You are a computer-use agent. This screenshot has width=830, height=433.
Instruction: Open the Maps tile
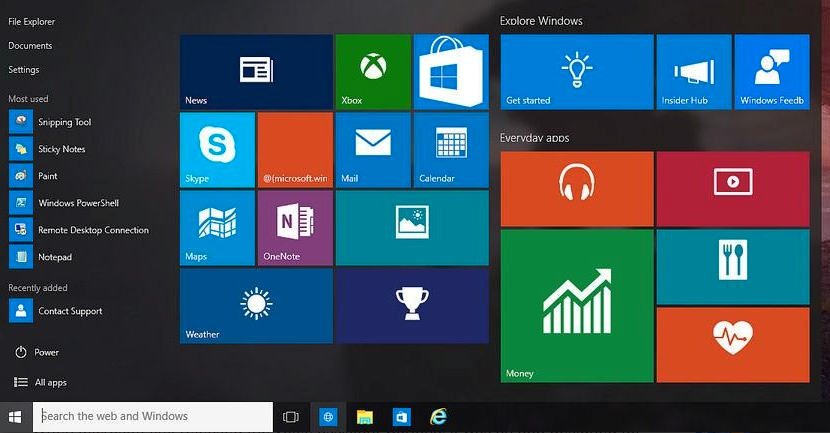[217, 227]
